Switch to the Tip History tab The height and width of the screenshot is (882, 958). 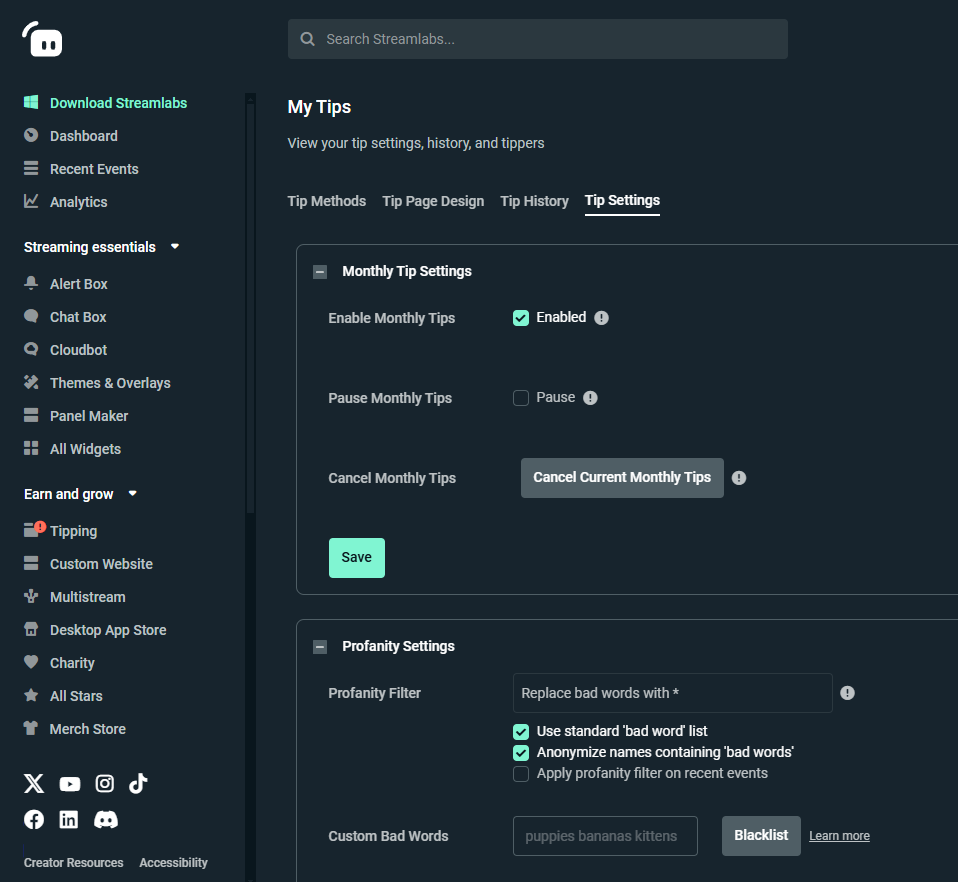coord(534,201)
